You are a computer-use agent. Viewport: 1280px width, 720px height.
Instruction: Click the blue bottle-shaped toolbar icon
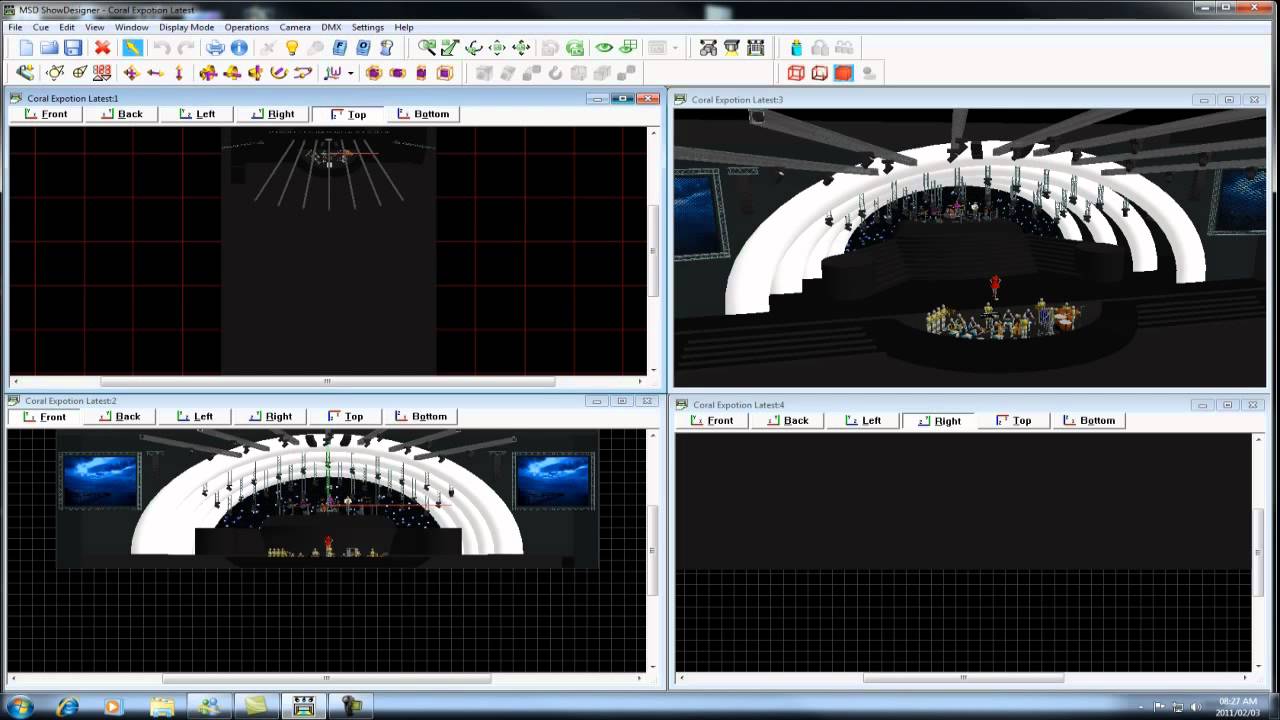(x=796, y=48)
